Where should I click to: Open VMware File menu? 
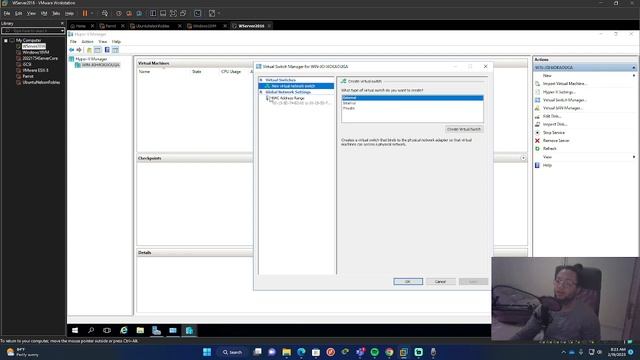7,13
